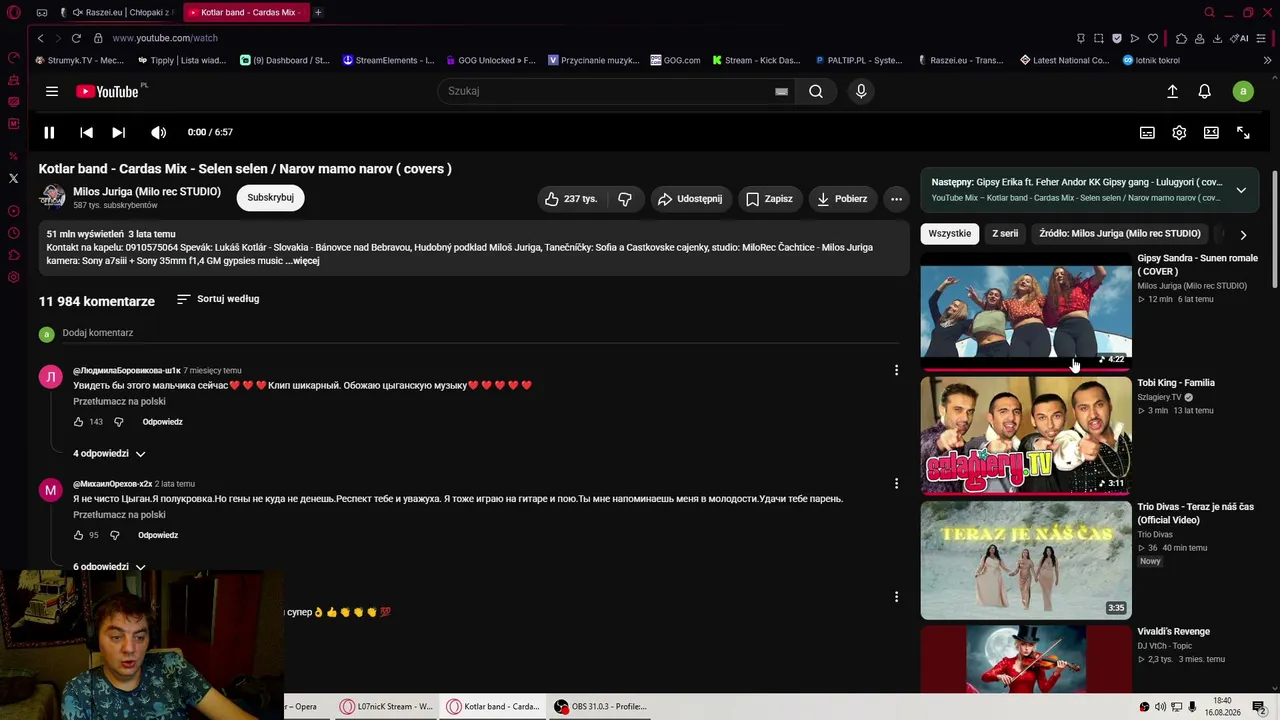Image resolution: width=1280 pixels, height=720 pixels.
Task: Expand the Następny playlist panel chevron
Action: 1241,190
